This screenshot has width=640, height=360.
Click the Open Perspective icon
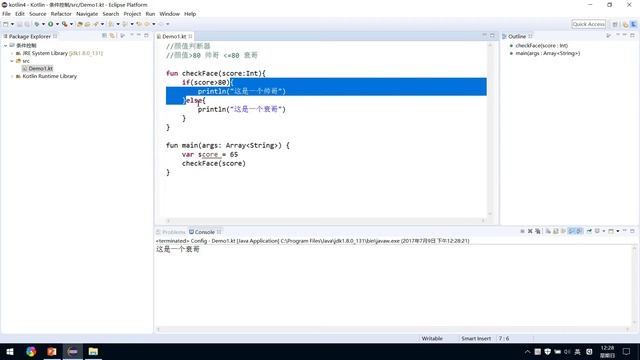(x=615, y=24)
